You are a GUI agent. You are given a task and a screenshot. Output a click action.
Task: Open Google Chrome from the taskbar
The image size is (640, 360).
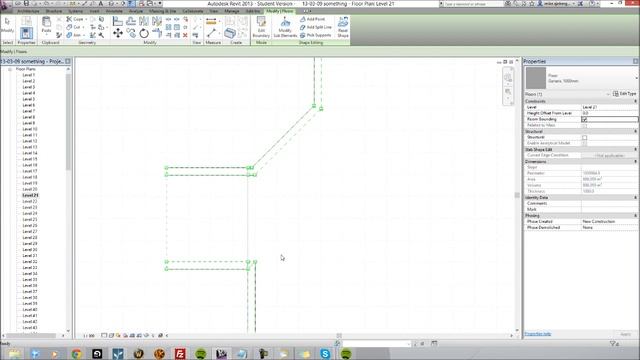(x=76, y=353)
